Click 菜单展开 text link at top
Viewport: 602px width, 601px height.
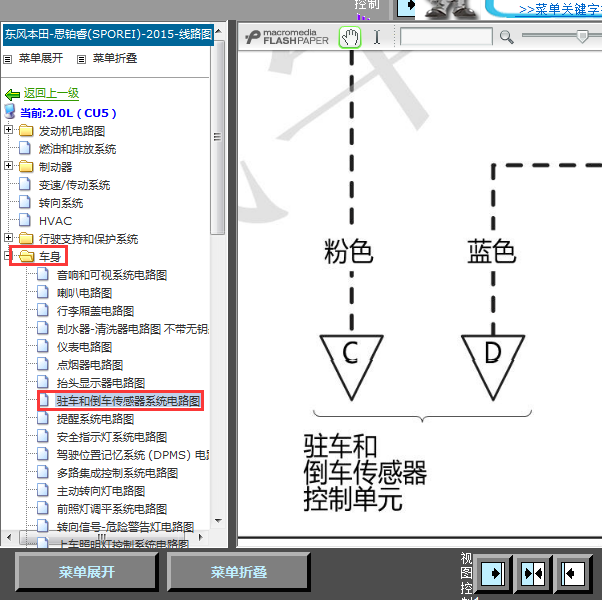41,58
